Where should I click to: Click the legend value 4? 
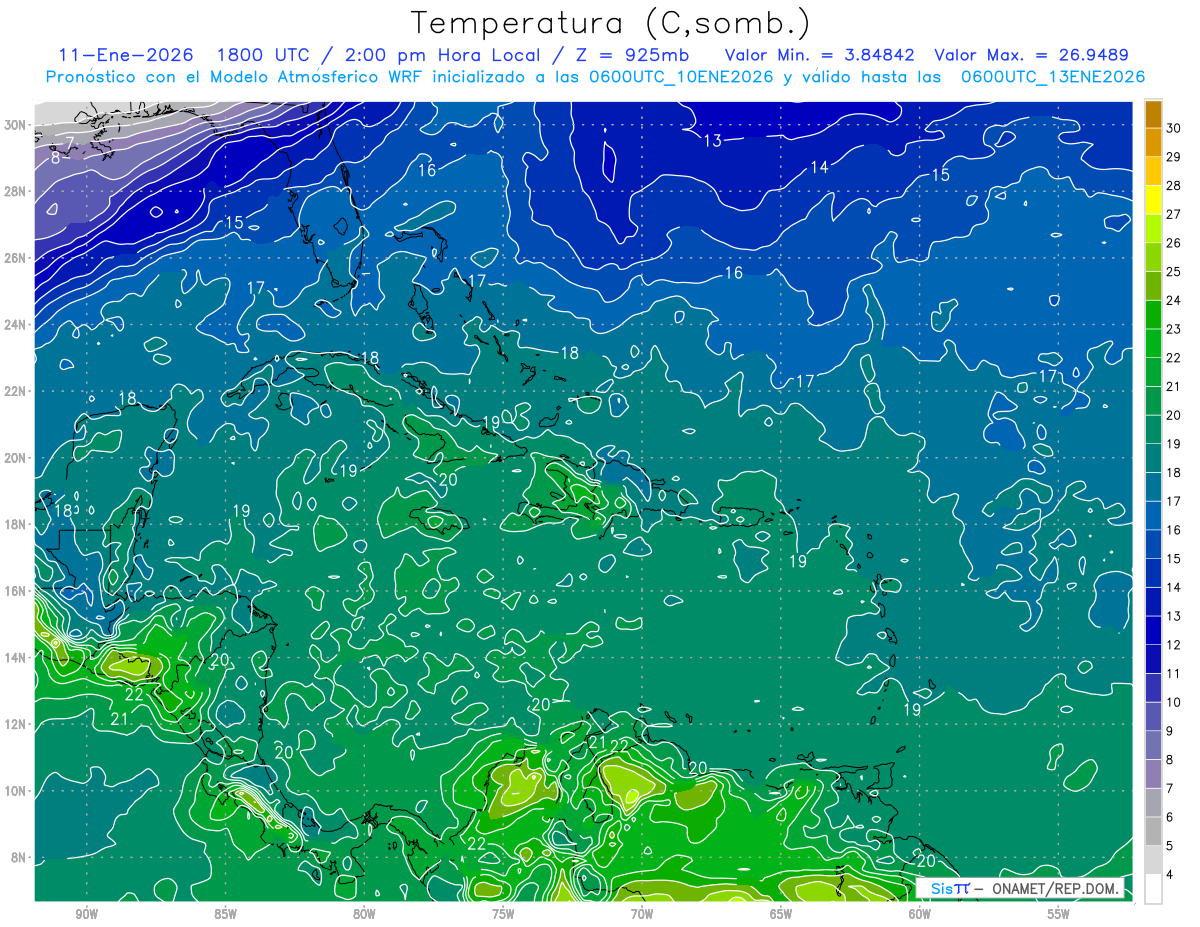pos(1172,875)
